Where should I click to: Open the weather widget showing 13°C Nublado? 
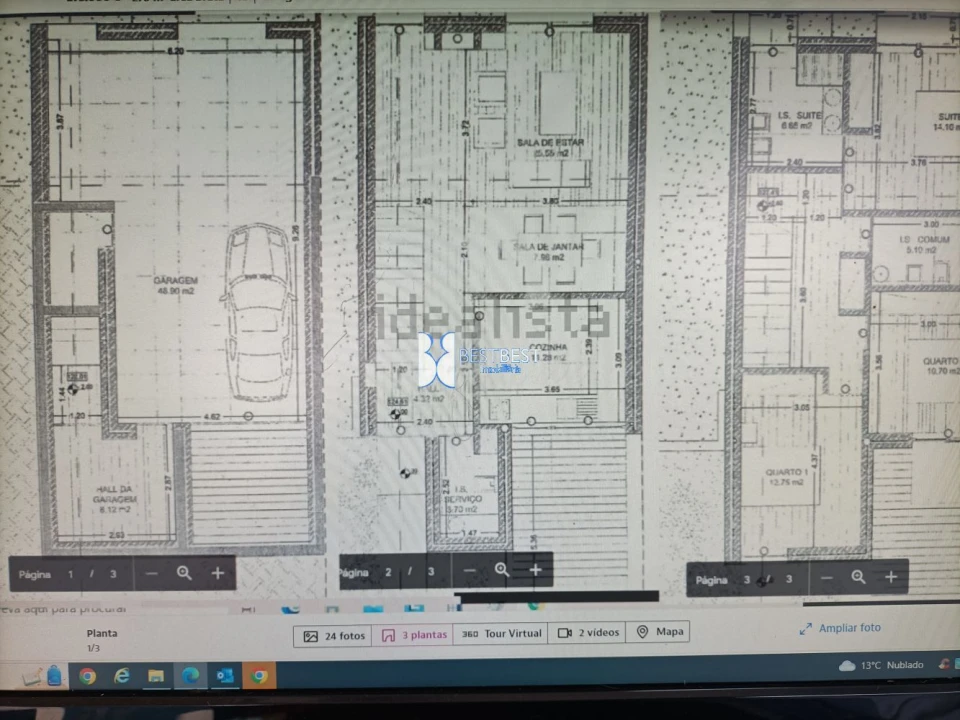click(x=881, y=665)
